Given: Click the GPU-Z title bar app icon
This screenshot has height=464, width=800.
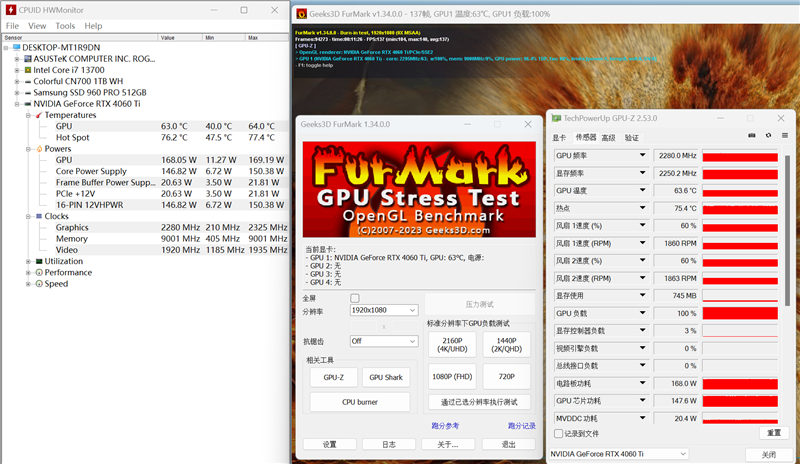Looking at the screenshot, I should [x=556, y=118].
